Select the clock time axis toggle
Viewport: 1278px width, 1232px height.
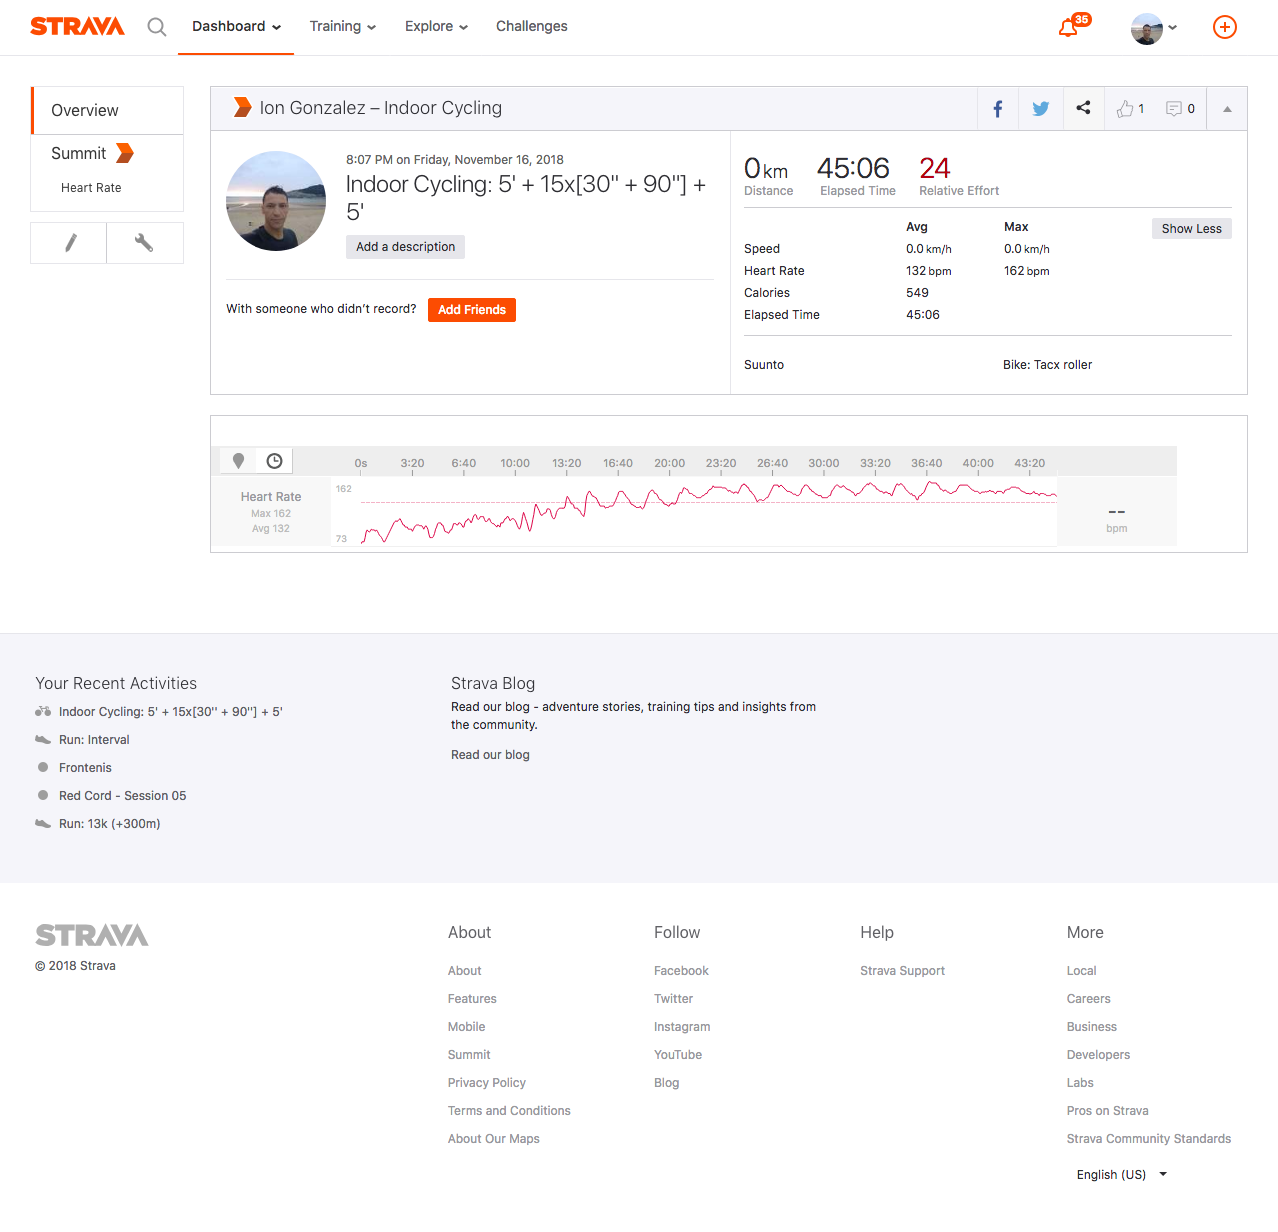click(x=274, y=461)
